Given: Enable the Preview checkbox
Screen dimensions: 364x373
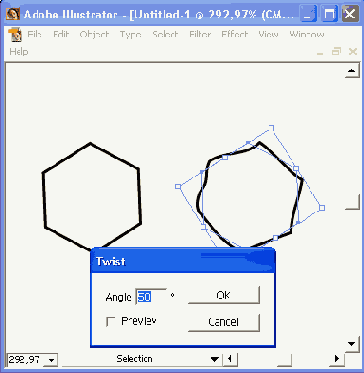Looking at the screenshot, I should click(x=111, y=322).
